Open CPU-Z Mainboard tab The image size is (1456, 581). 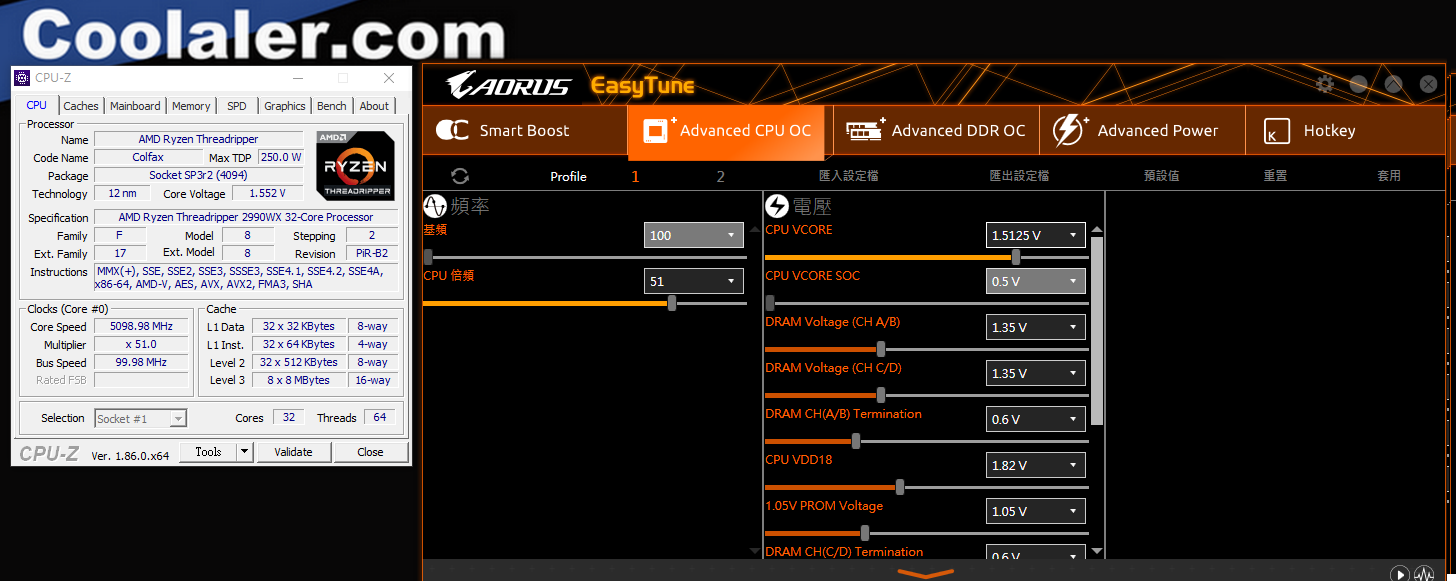[x=135, y=106]
